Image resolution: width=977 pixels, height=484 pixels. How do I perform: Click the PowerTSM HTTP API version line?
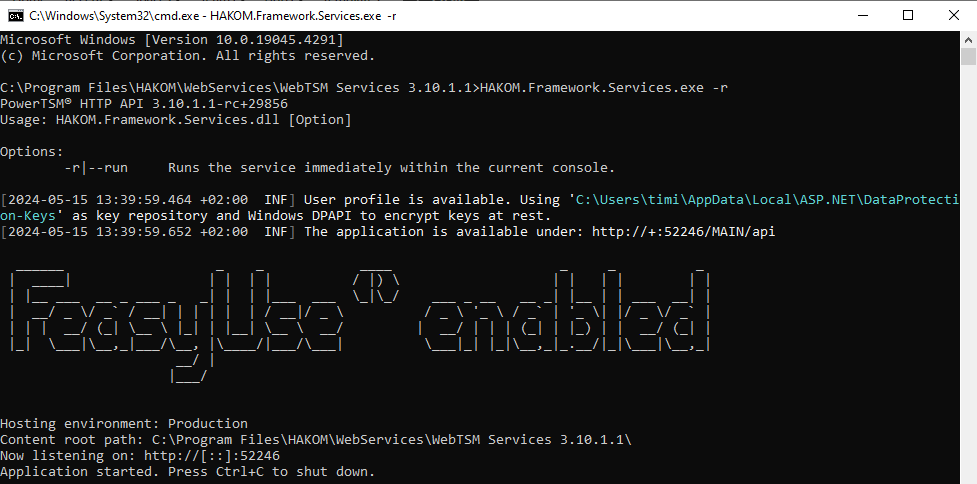click(144, 104)
